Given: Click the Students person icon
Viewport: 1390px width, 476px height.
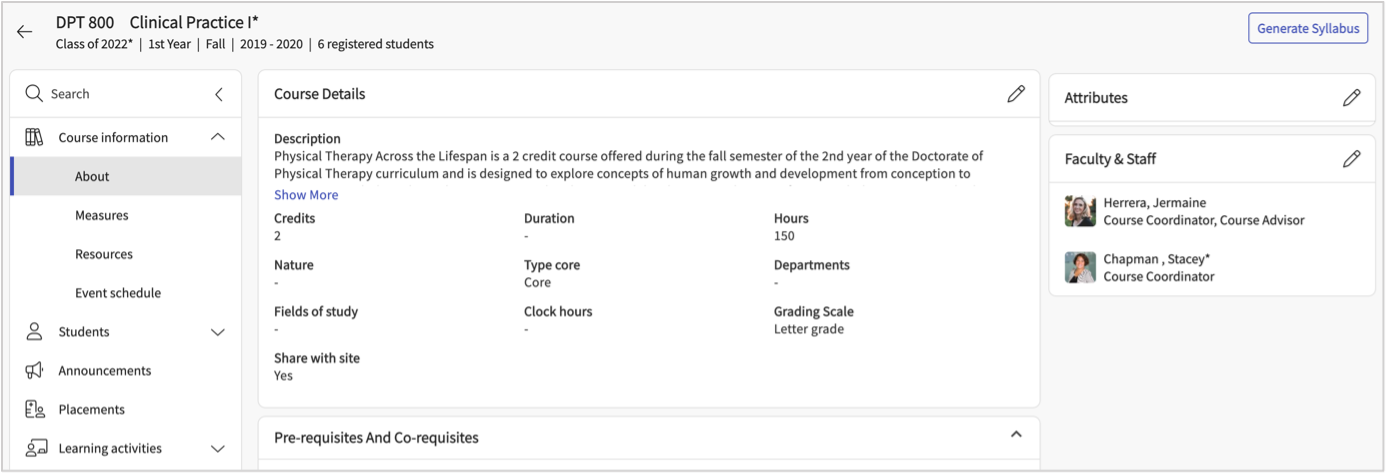Looking at the screenshot, I should pyautogui.click(x=34, y=332).
